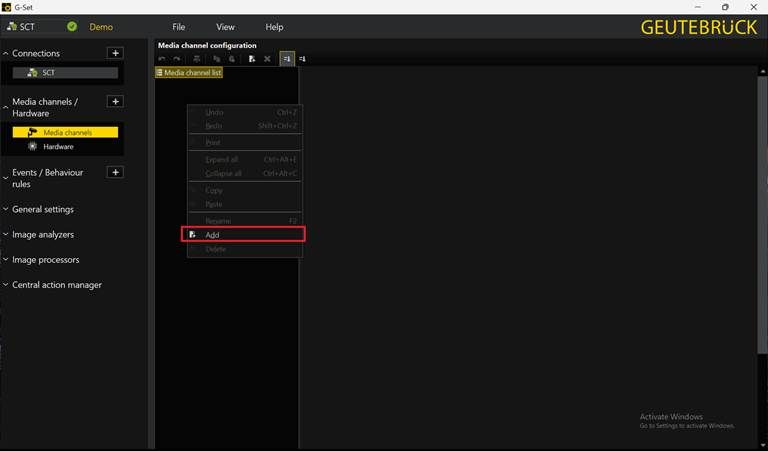Choose Delete in the context menu

[245, 249]
